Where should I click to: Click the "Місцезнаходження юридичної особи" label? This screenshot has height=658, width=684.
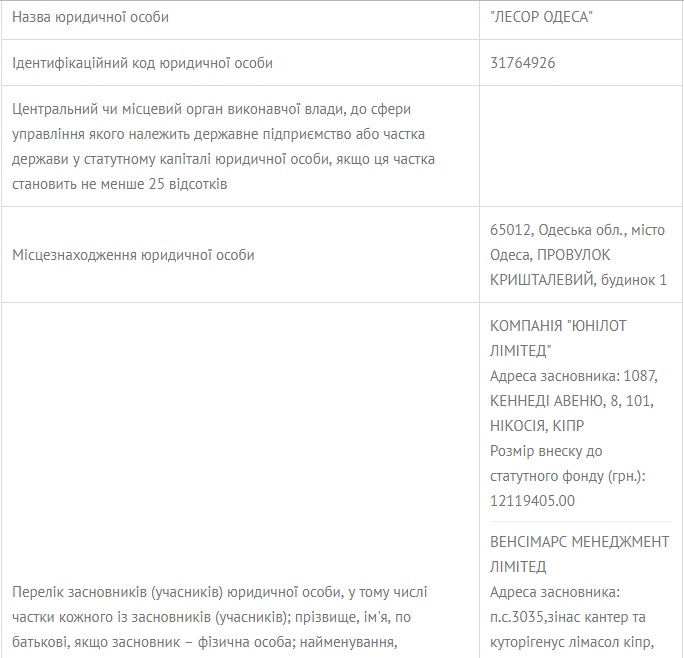133,255
